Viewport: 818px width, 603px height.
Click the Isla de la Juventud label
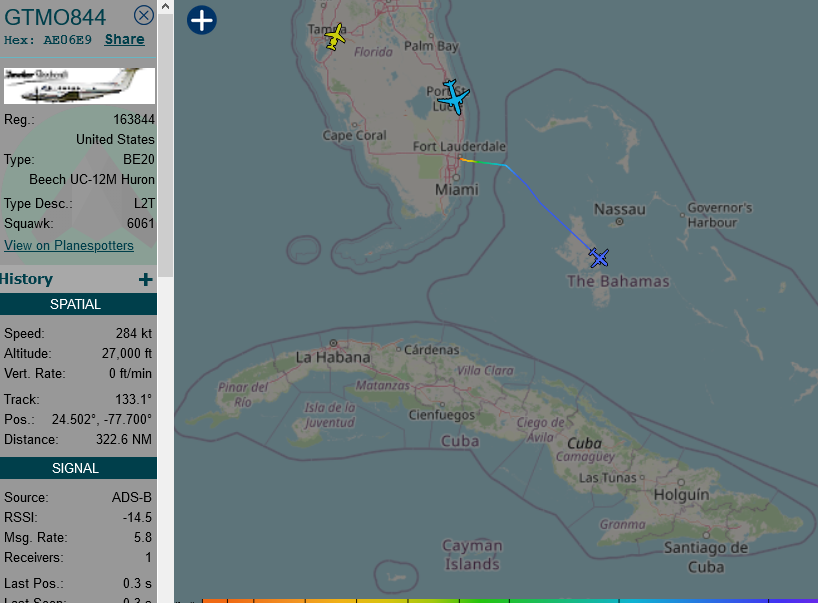(330, 415)
